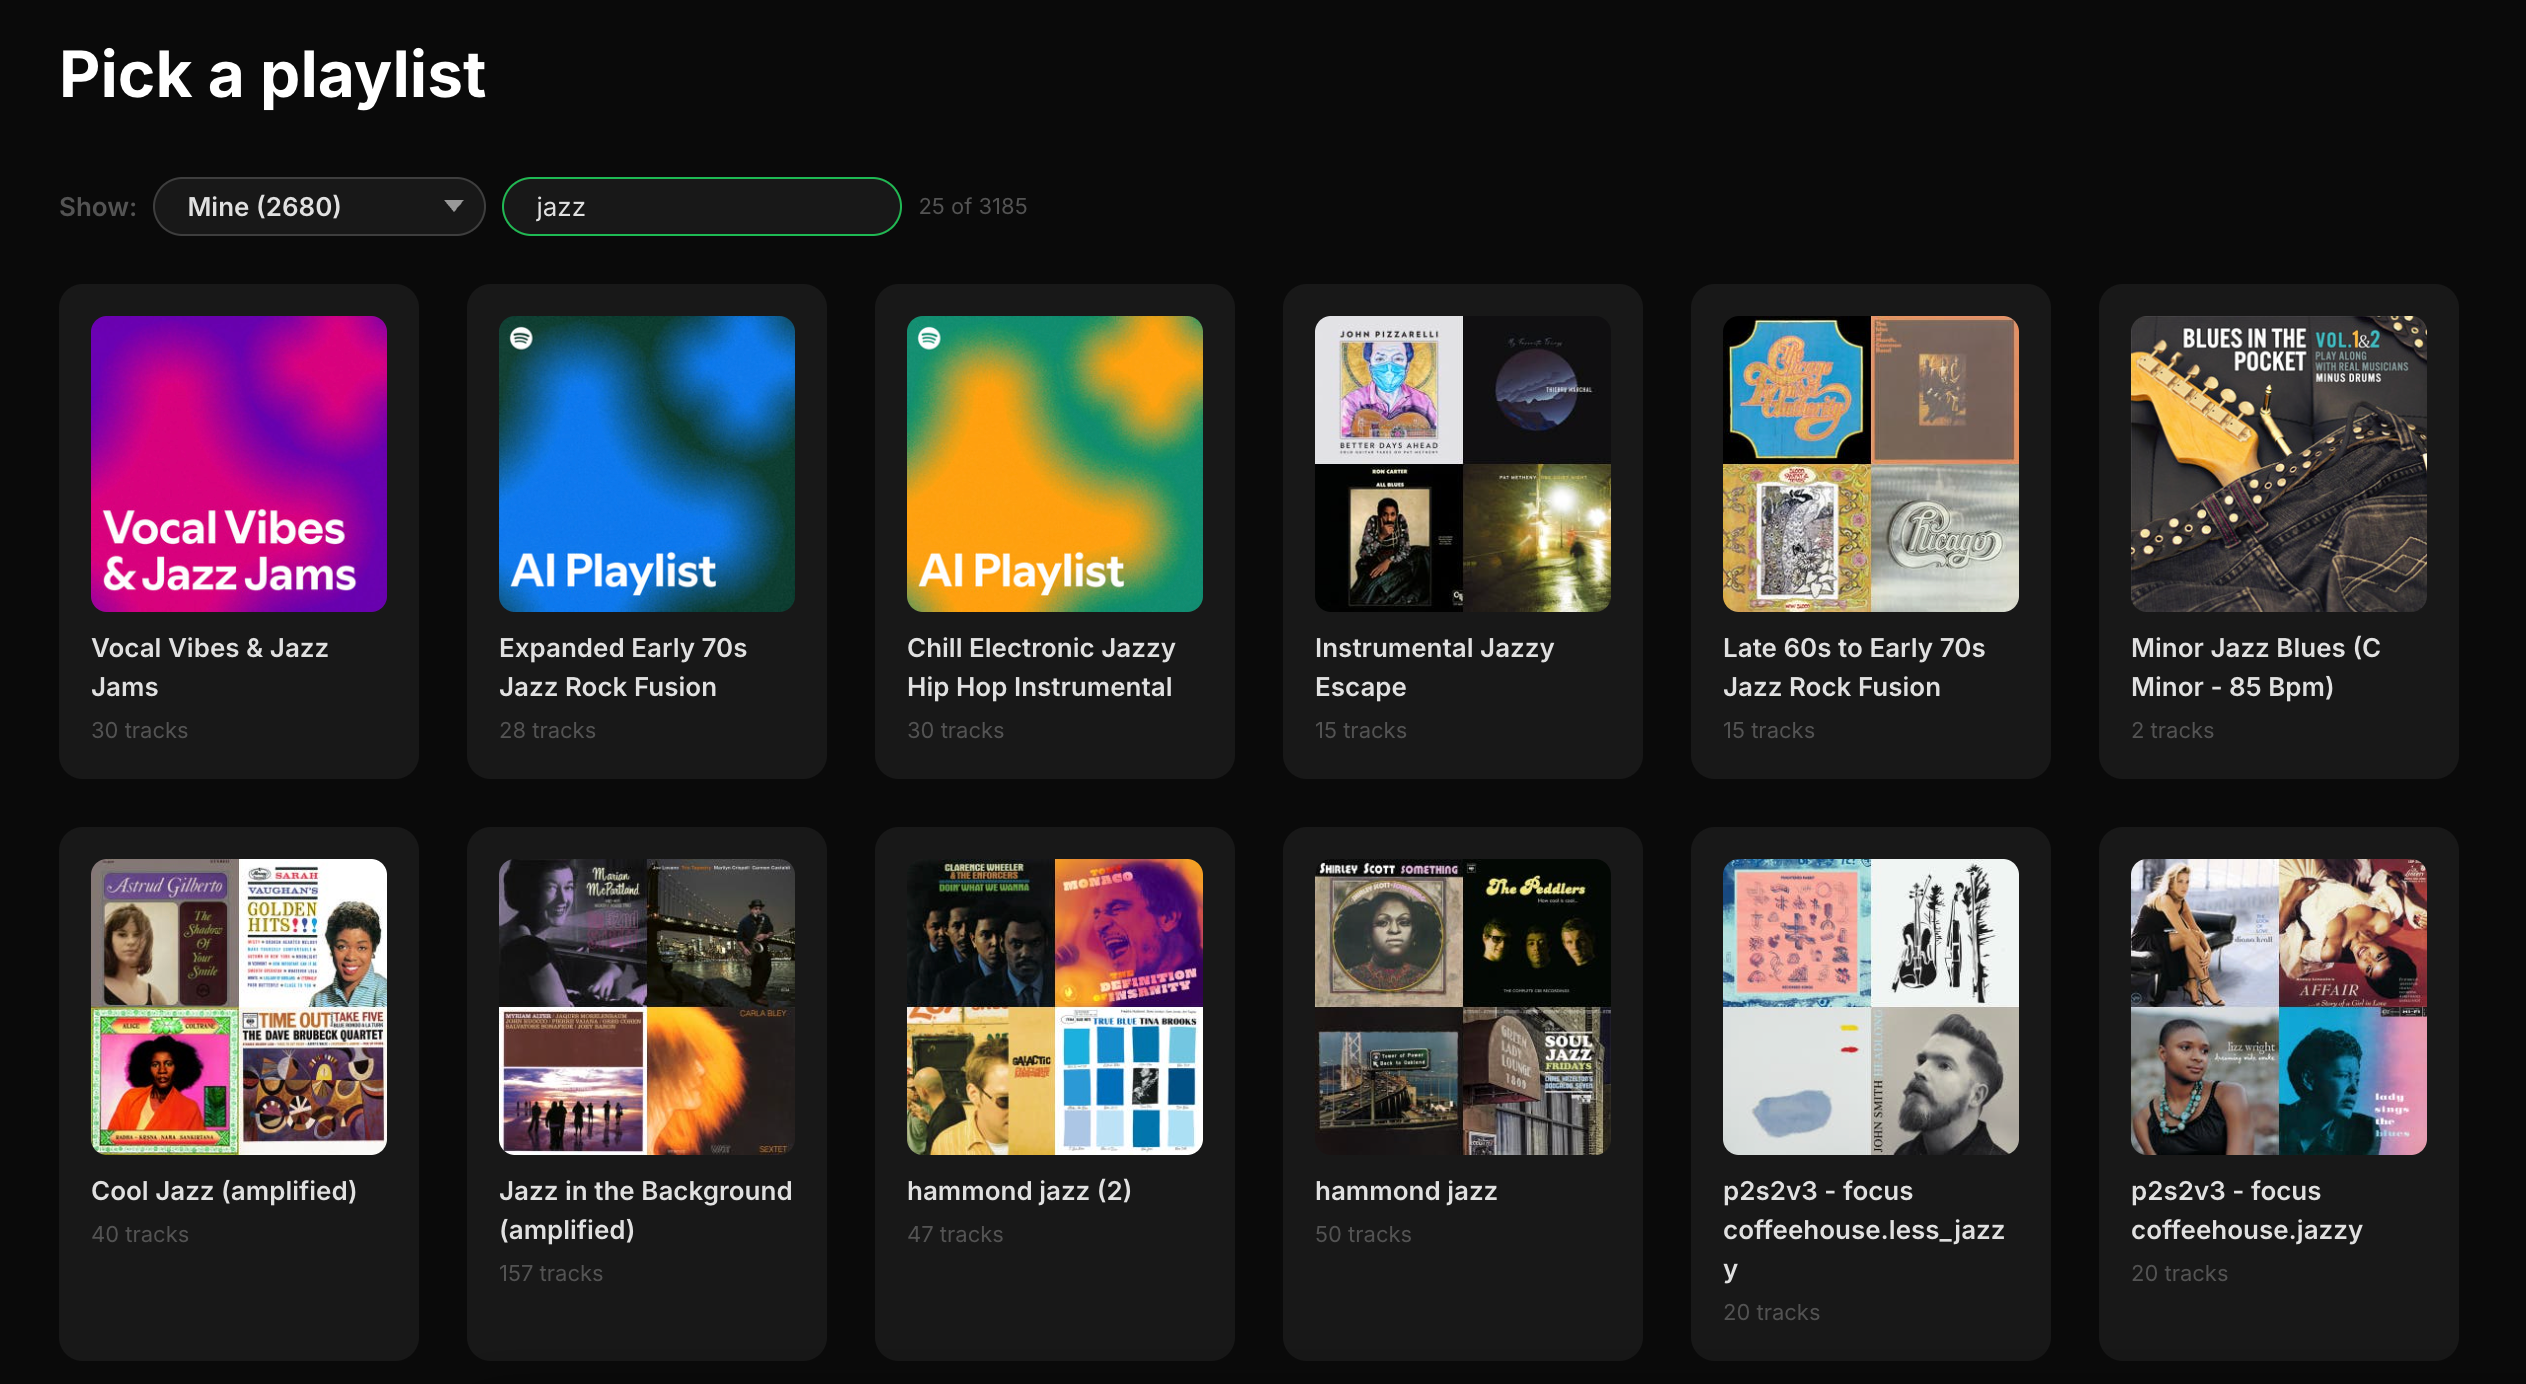Click the 28 tracks label under Expanded Early 70s

point(546,730)
